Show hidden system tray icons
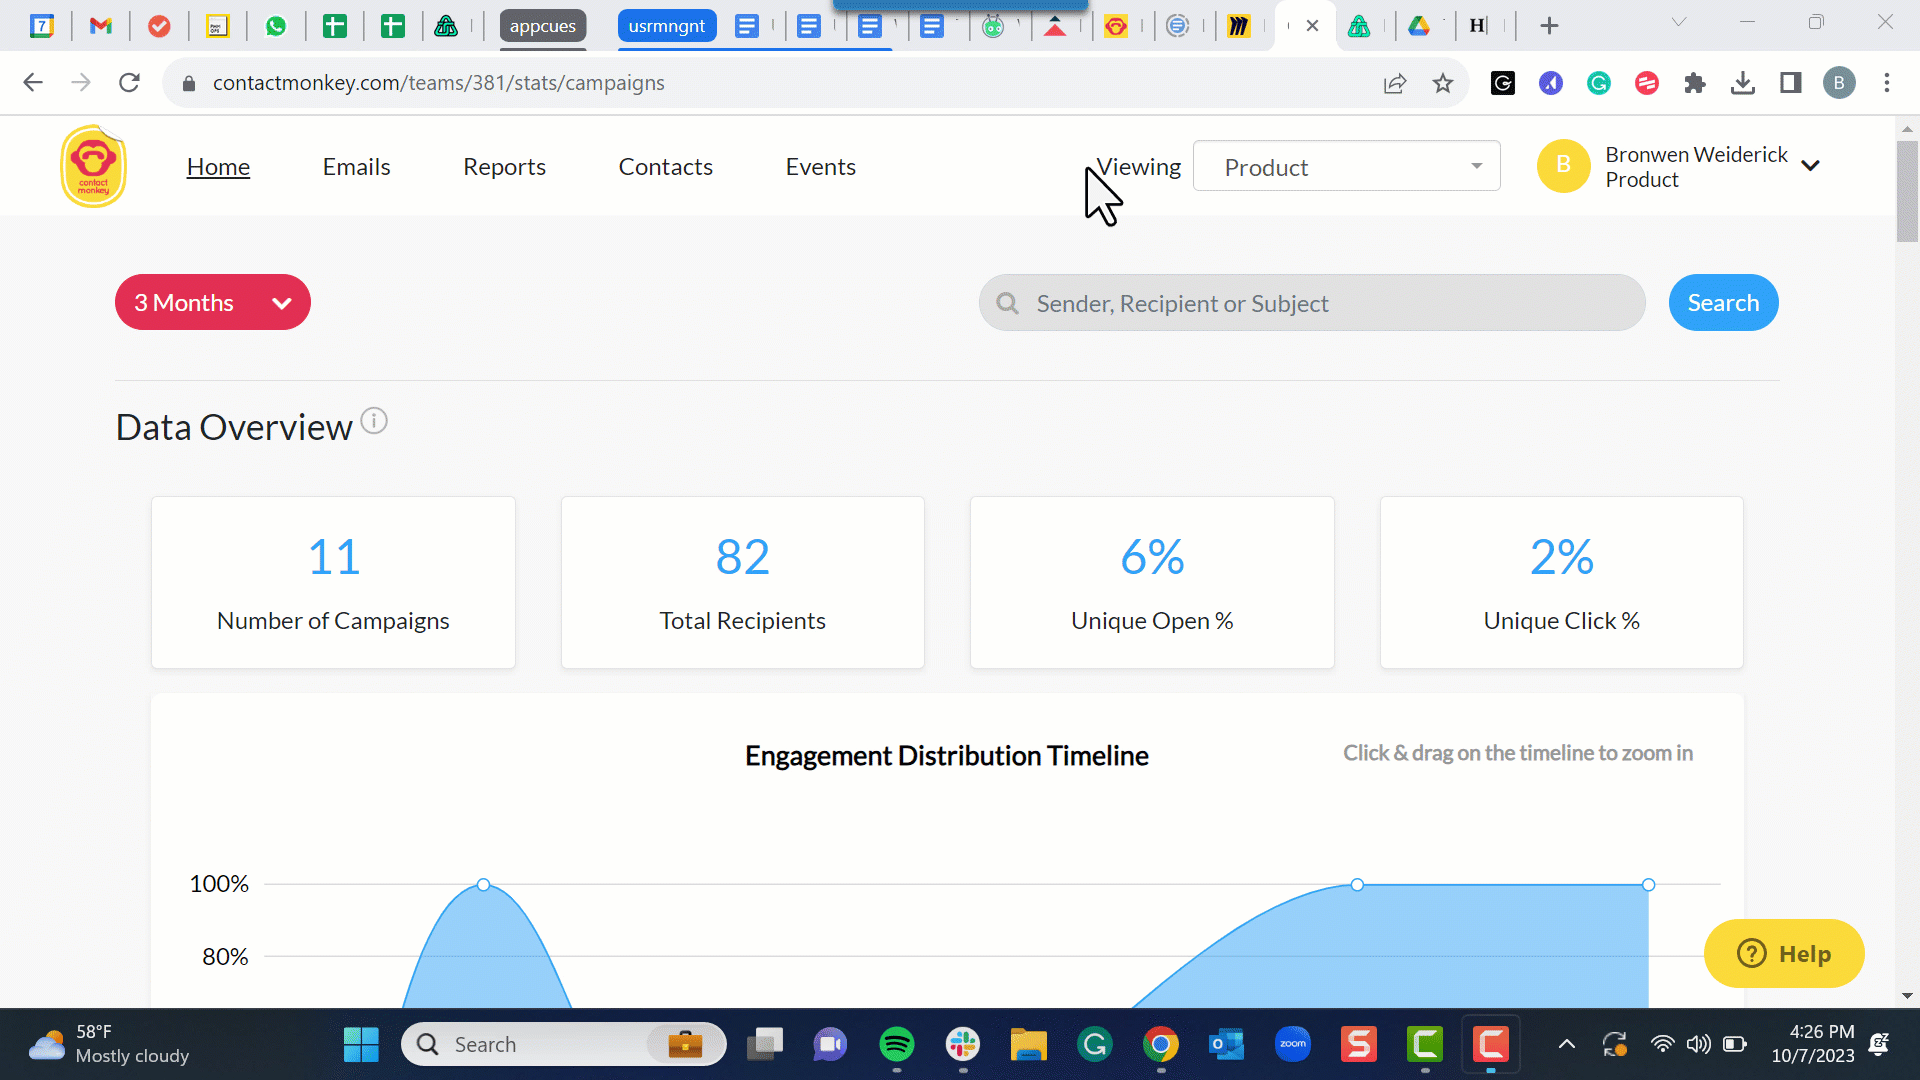The image size is (1920, 1080). [1567, 1045]
